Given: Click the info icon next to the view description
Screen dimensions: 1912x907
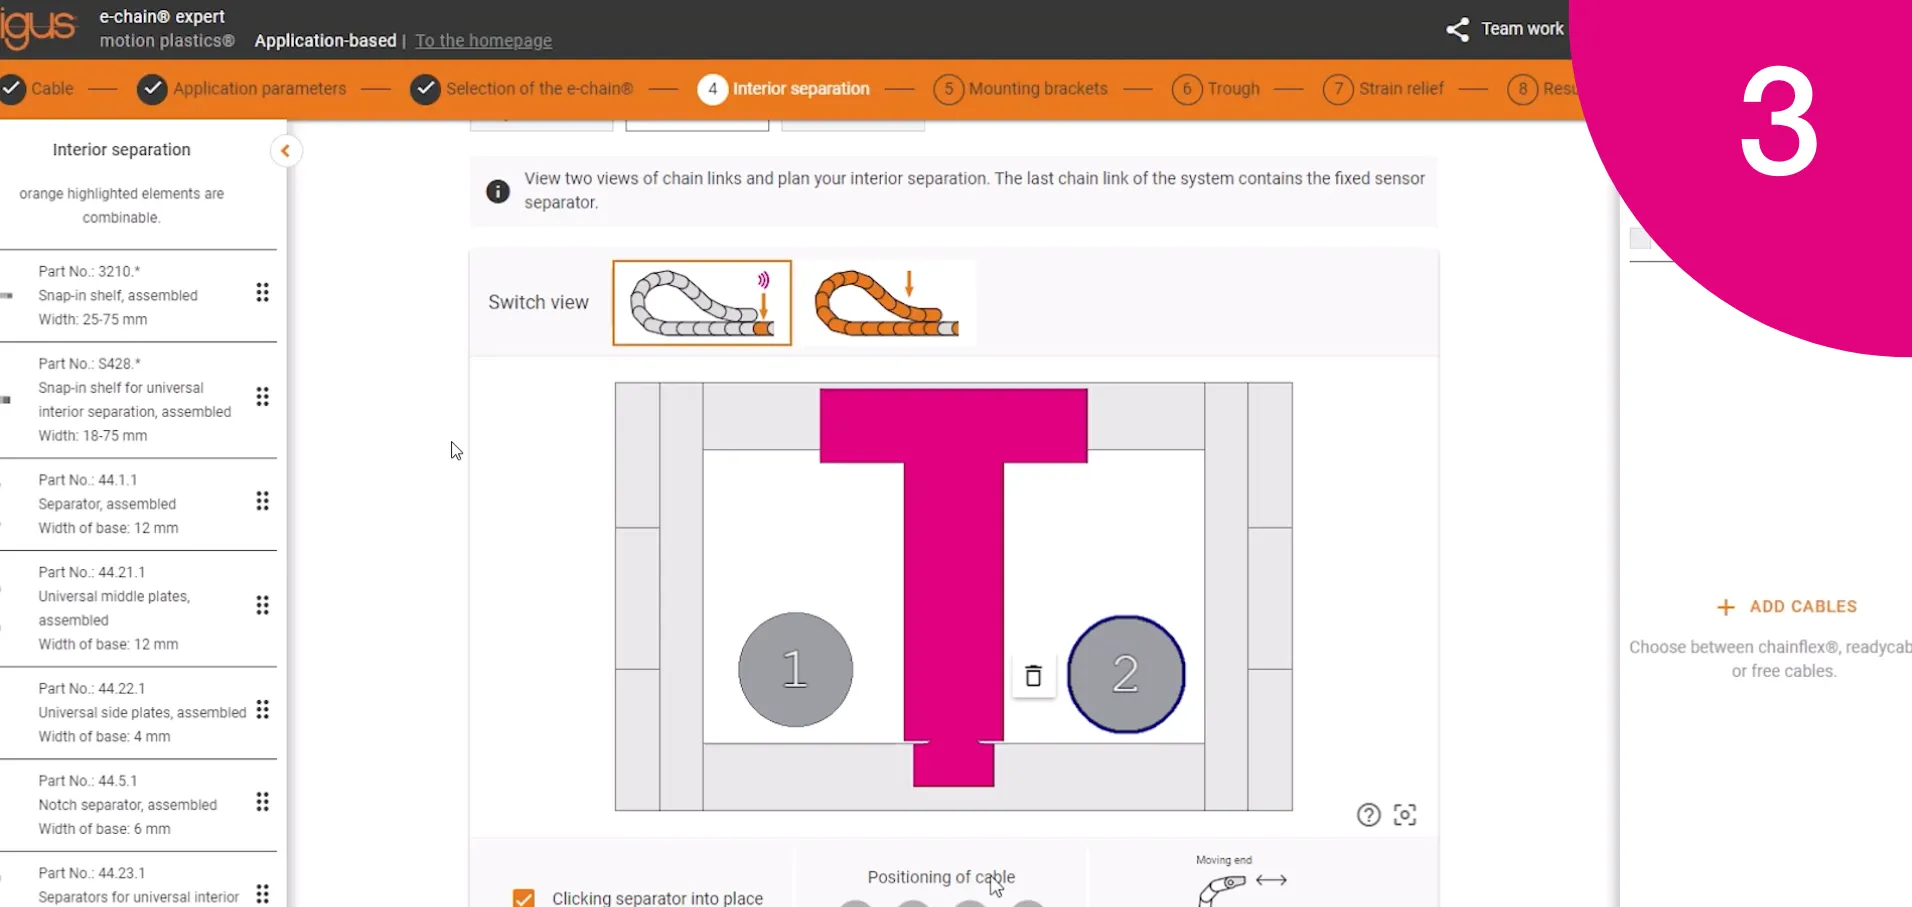Looking at the screenshot, I should 497,190.
